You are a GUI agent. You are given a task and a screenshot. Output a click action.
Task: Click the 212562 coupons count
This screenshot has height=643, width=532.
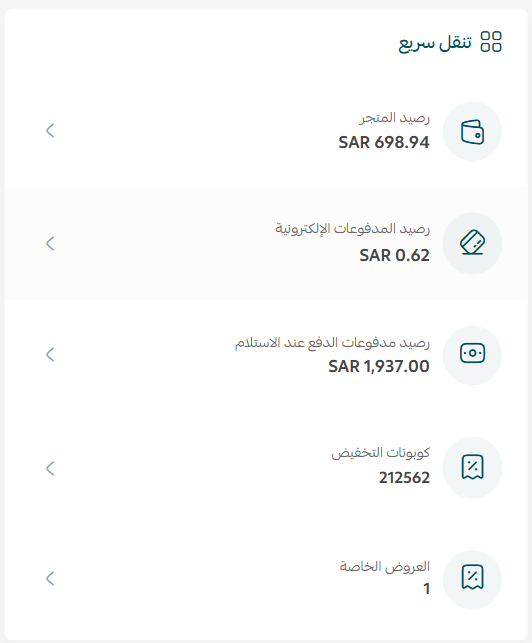(x=404, y=478)
